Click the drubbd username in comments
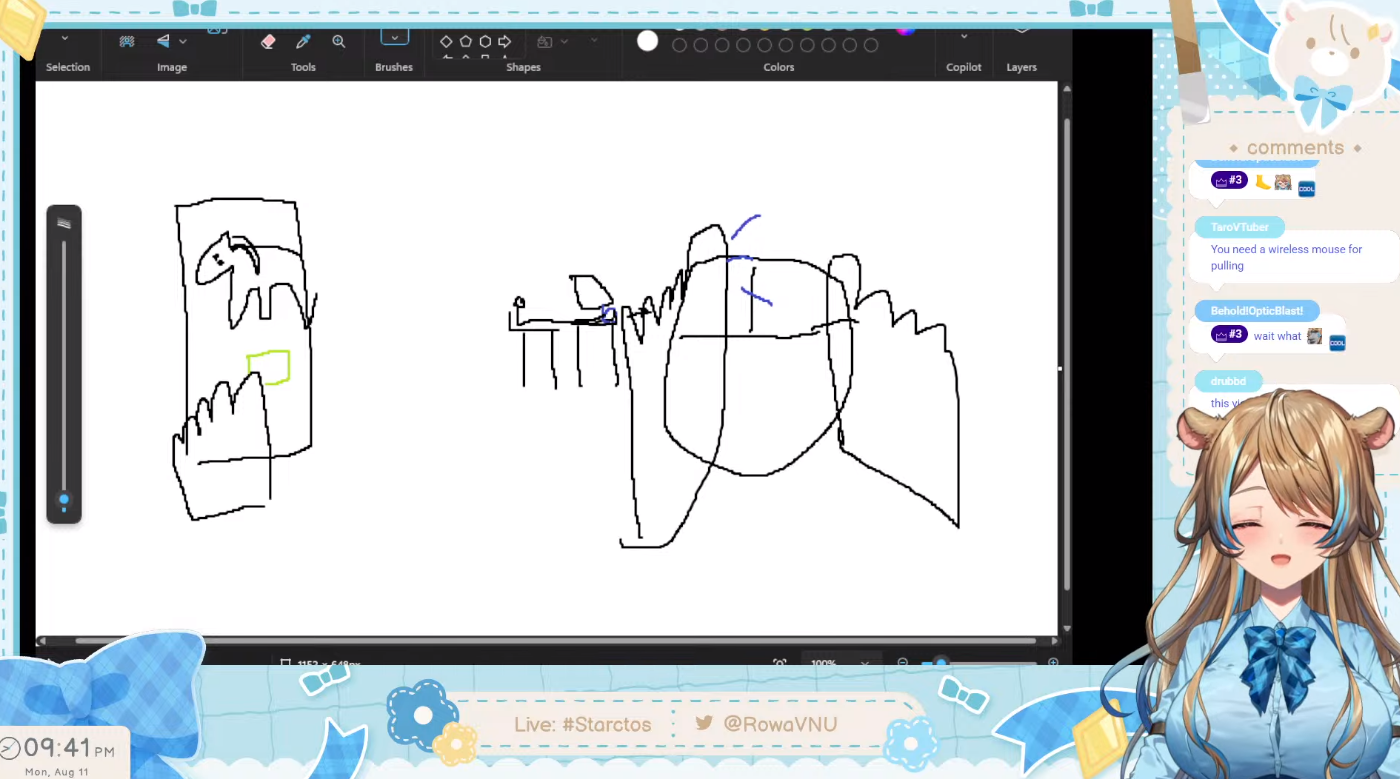Viewport: 1400px width, 779px height. [1228, 381]
